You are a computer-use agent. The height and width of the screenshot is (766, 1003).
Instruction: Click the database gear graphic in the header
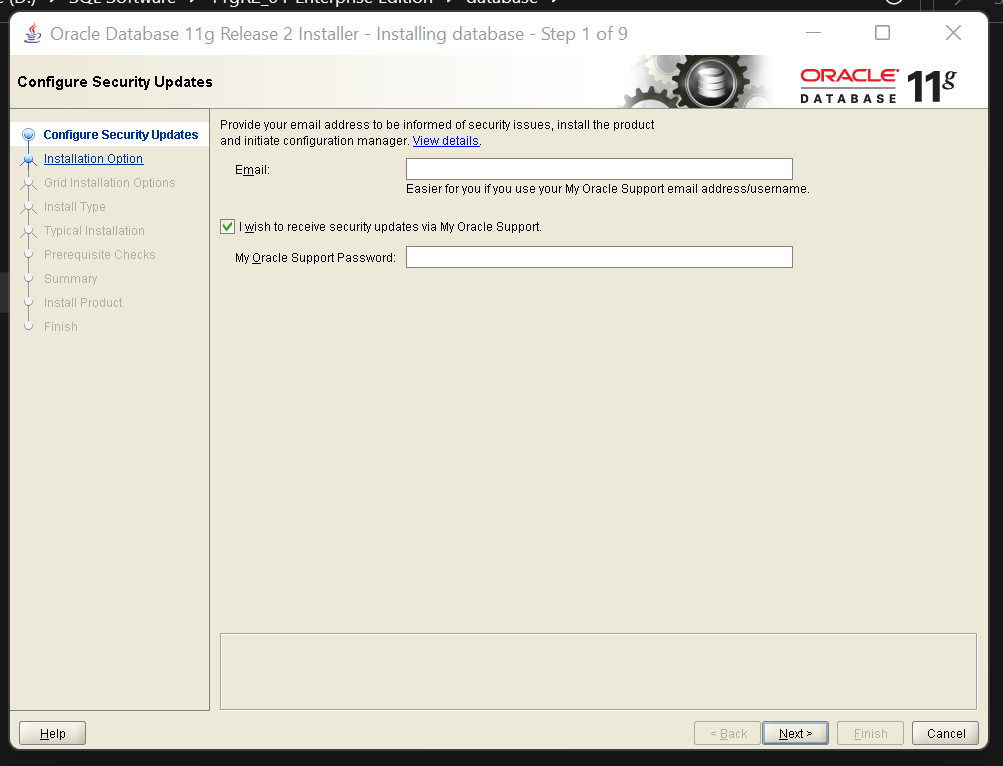click(x=710, y=81)
